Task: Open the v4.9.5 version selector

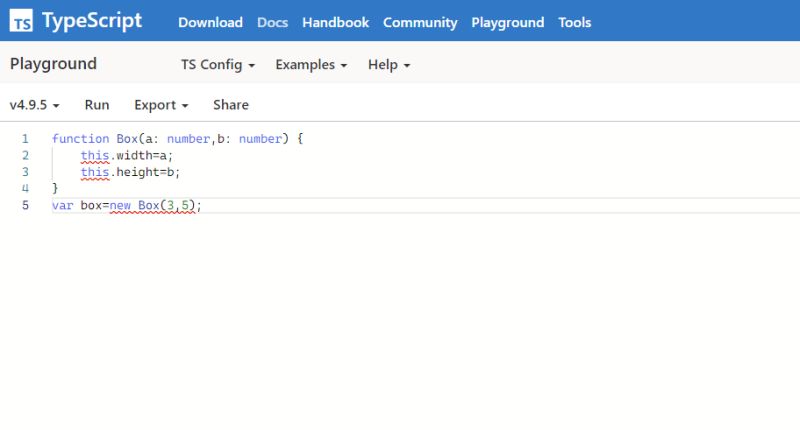Action: tap(34, 105)
